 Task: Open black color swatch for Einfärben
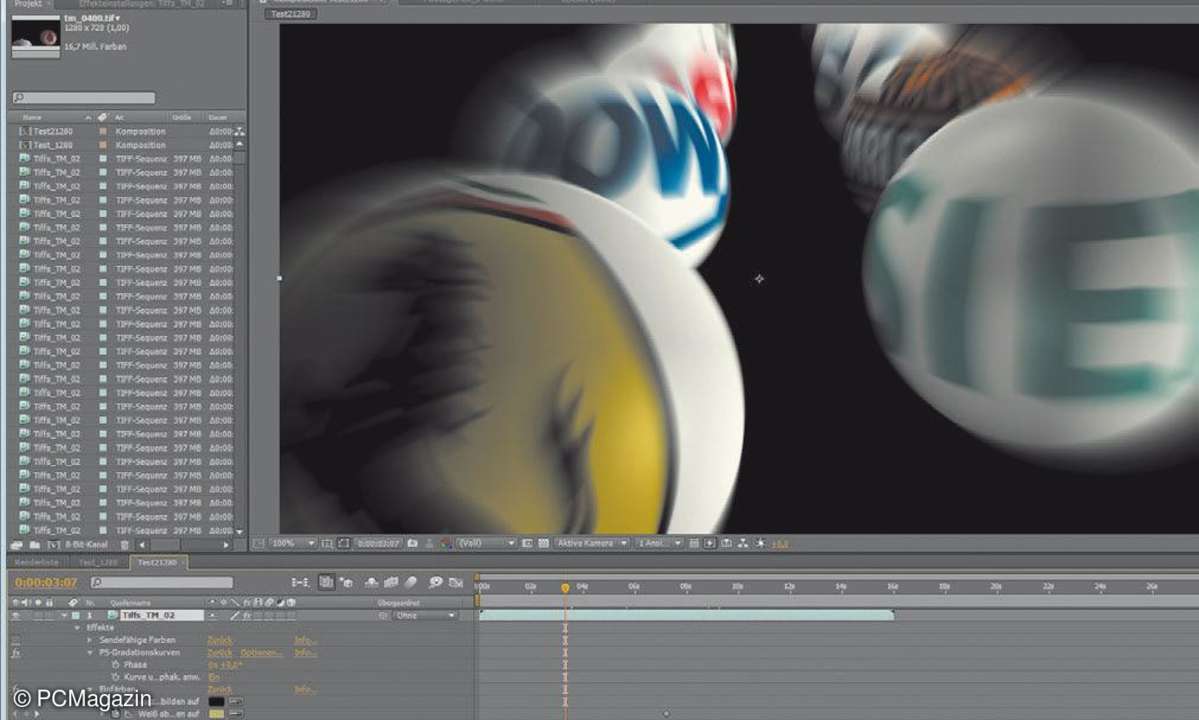tap(217, 701)
